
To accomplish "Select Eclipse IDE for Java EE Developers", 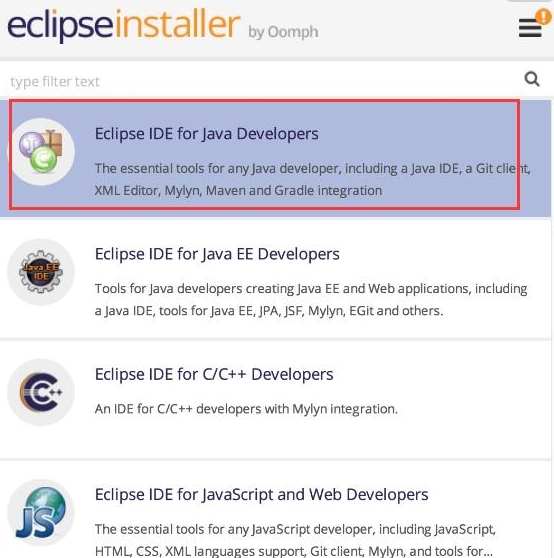I will click(217, 254).
